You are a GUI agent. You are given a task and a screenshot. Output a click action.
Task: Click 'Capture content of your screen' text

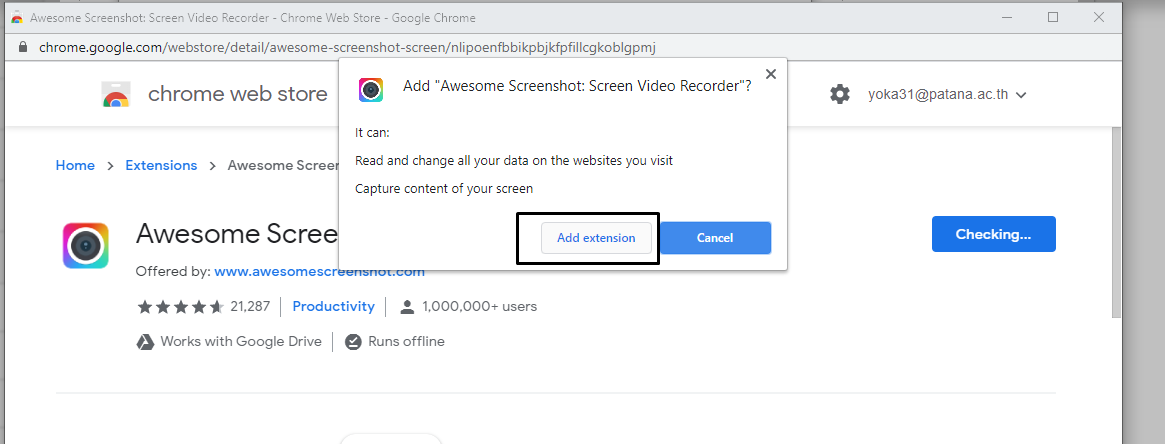point(444,189)
